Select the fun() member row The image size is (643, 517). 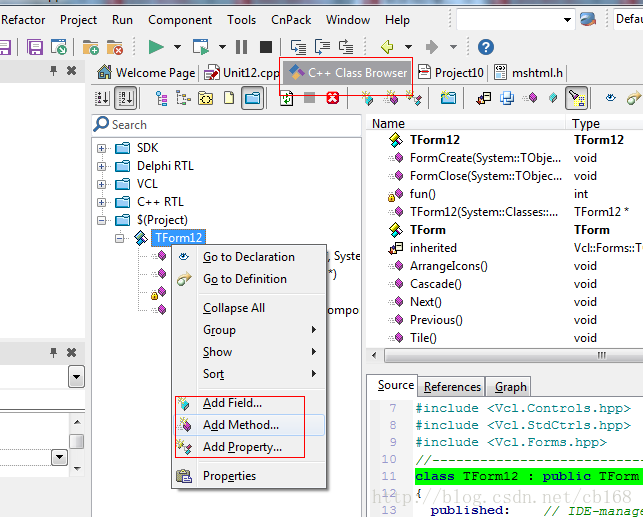click(x=506, y=194)
